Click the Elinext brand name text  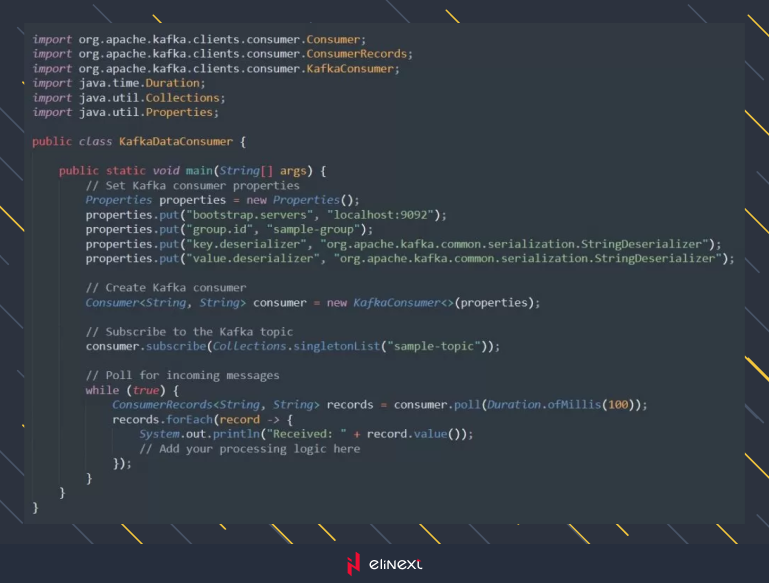[x=396, y=565]
